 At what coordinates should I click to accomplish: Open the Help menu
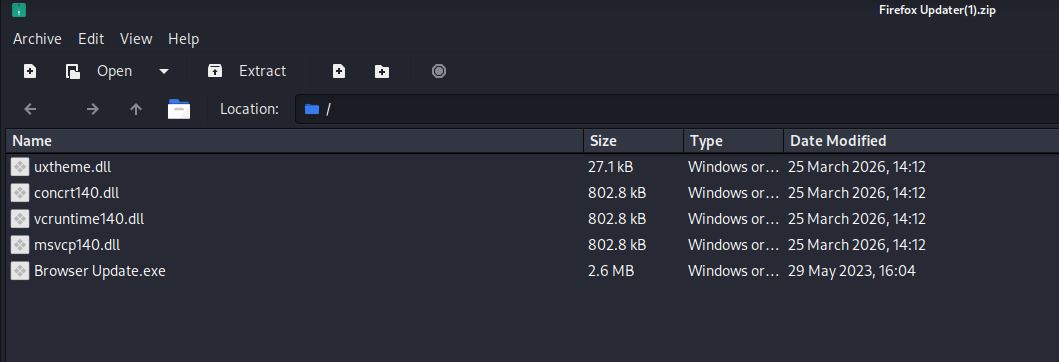coord(184,39)
